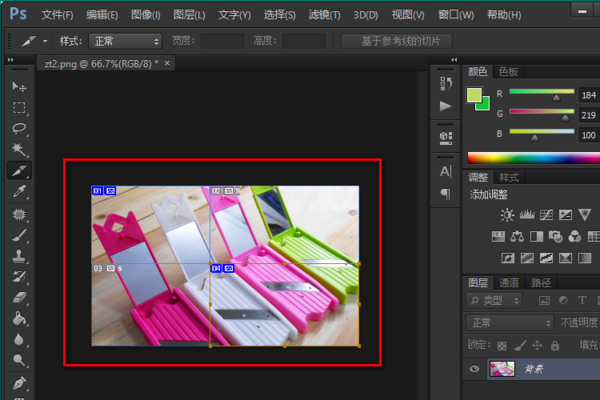This screenshot has height=400, width=600.
Task: Open the Actions panel play icon
Action: [x=445, y=106]
